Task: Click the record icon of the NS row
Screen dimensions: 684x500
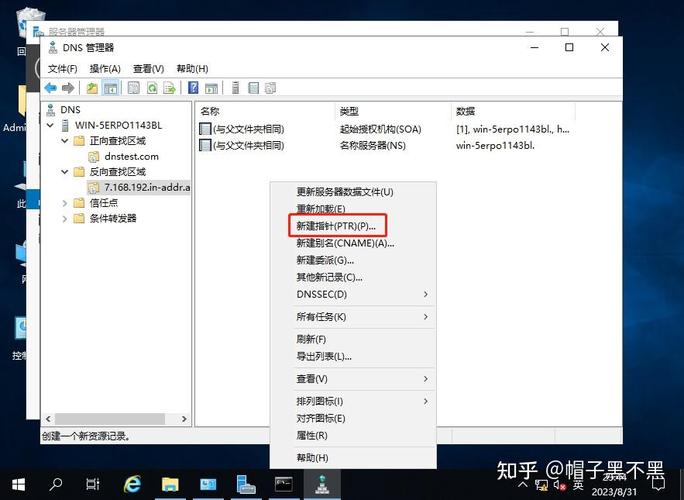Action: 205,145
